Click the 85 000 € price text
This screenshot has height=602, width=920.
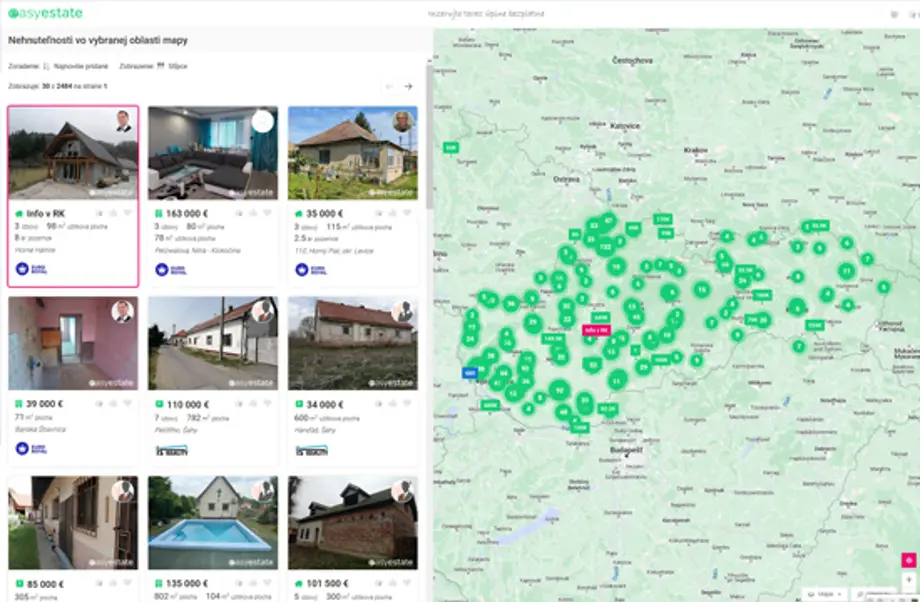tap(45, 584)
